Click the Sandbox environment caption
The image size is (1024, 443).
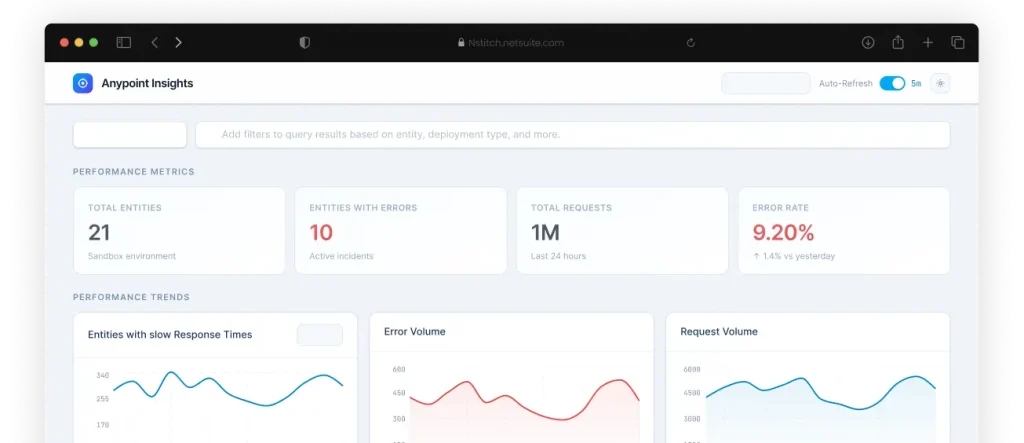[x=132, y=256]
